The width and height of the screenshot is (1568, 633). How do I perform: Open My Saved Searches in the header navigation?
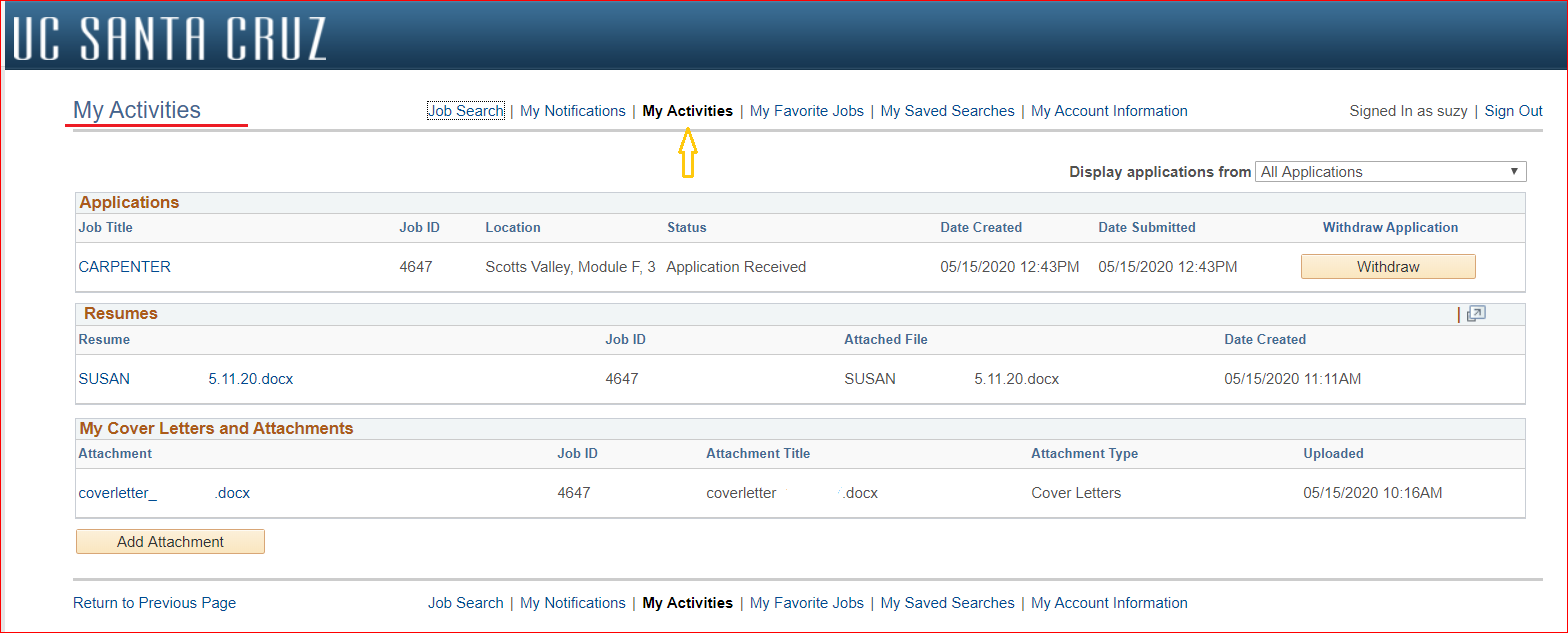click(x=948, y=111)
